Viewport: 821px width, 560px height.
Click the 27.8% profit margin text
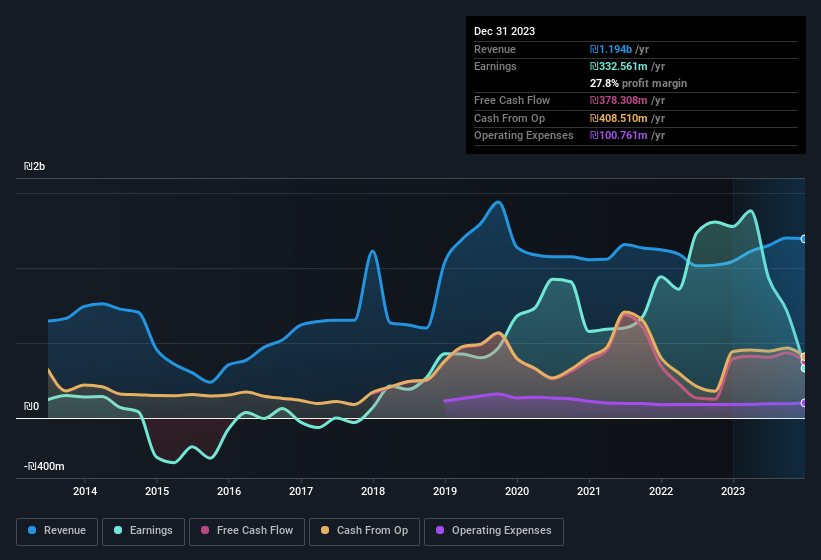[638, 83]
